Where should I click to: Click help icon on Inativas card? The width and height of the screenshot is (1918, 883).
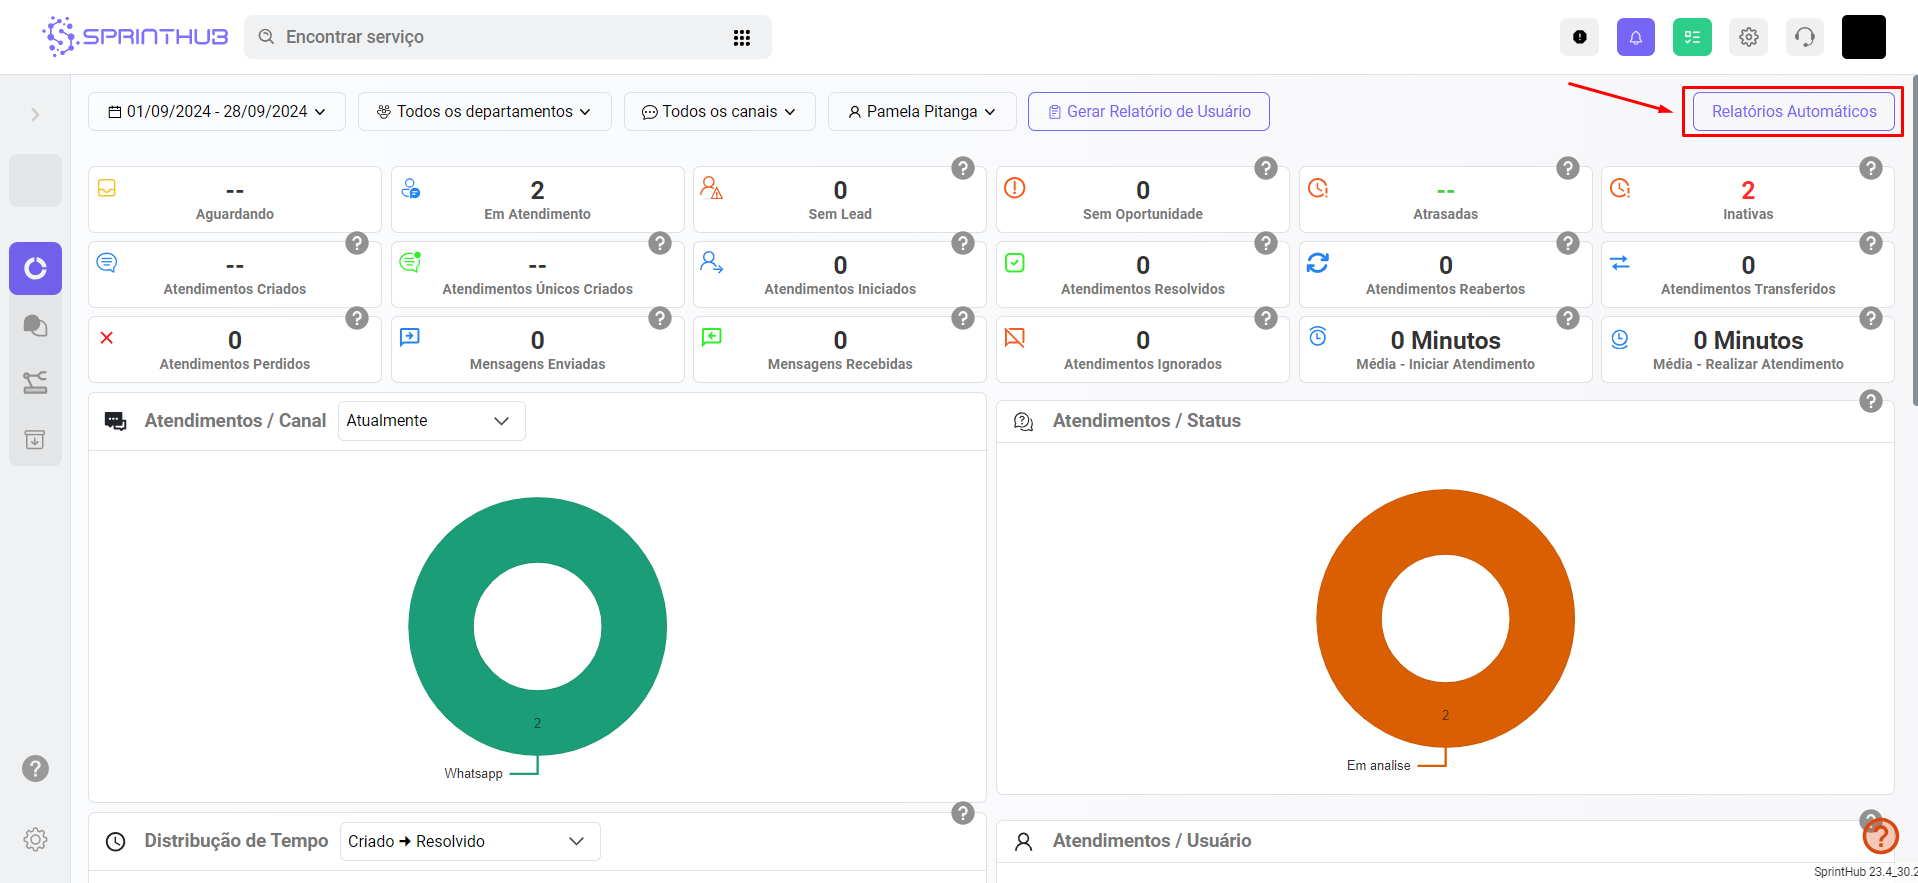pos(1870,168)
